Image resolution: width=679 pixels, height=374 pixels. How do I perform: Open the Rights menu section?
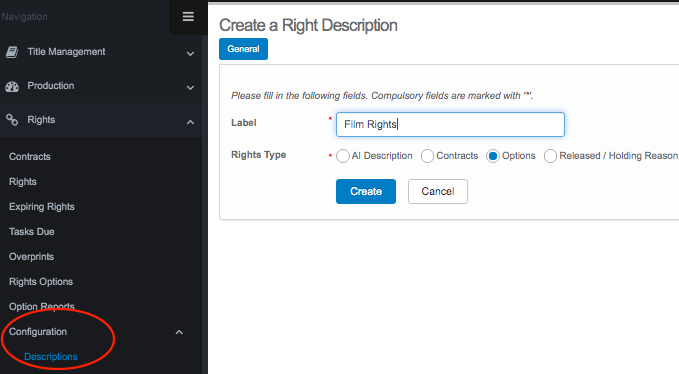coord(41,120)
